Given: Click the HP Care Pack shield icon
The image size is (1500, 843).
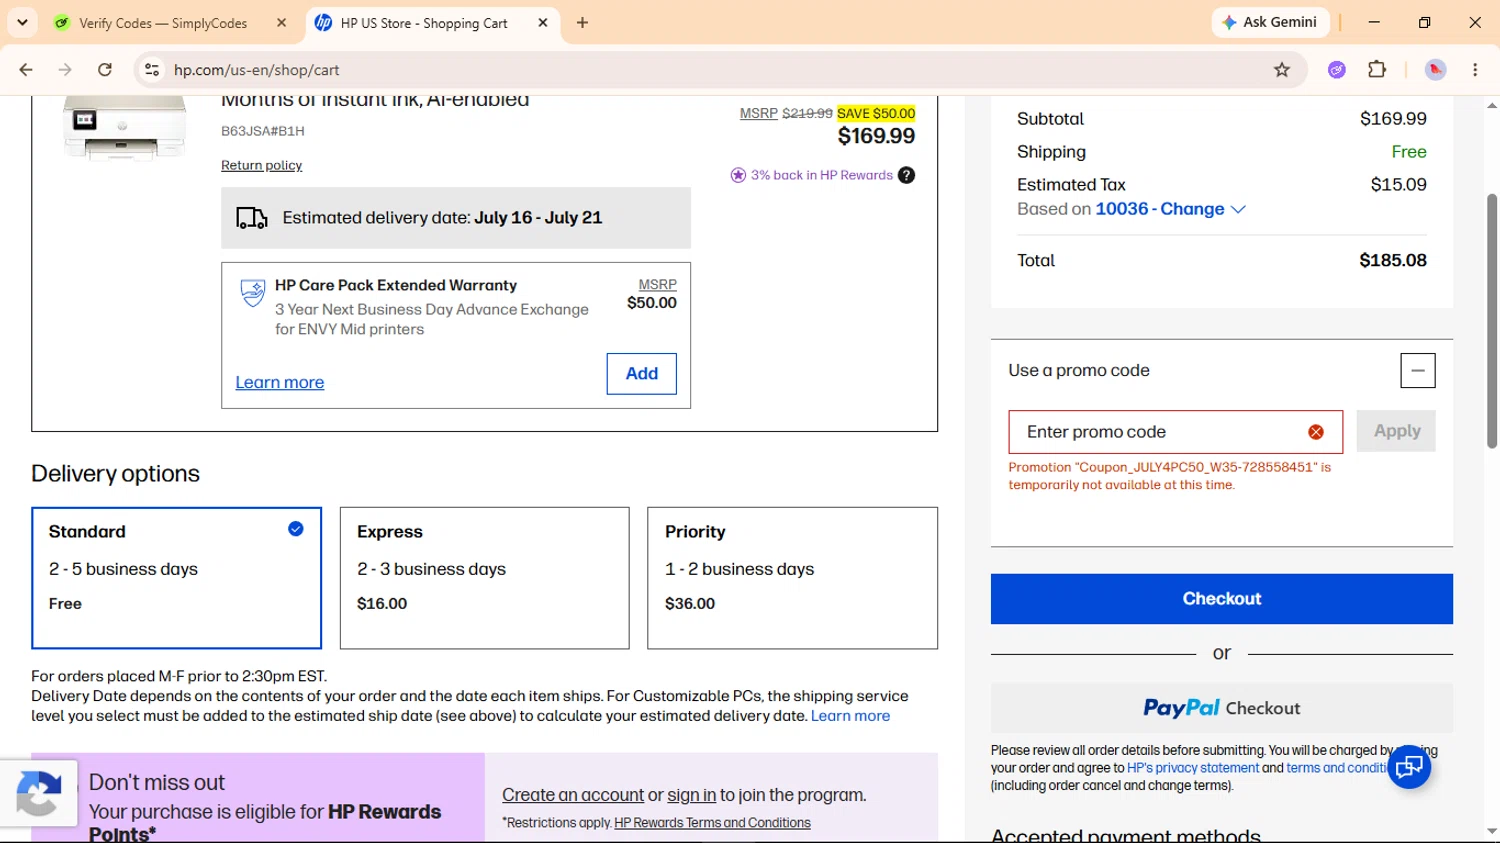Looking at the screenshot, I should (253, 293).
